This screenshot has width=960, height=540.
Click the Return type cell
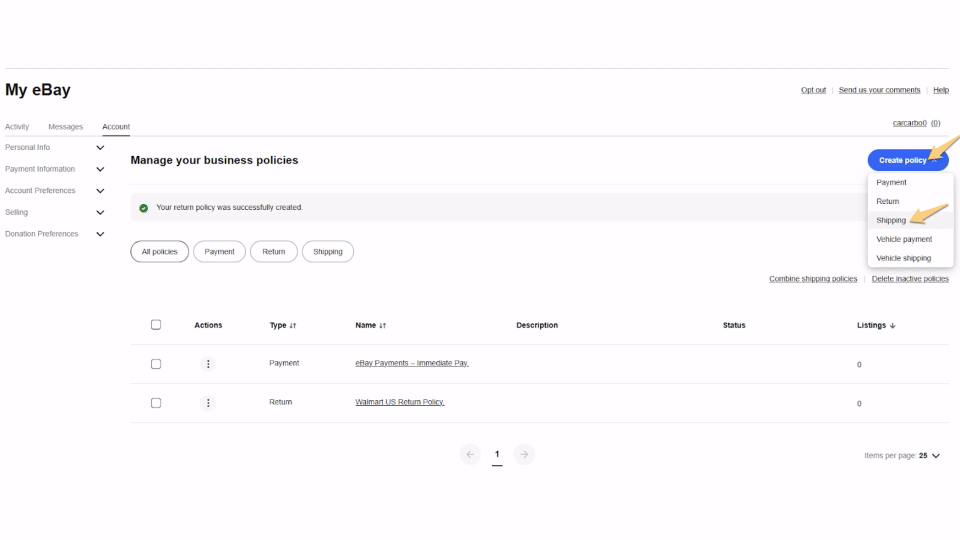pos(280,402)
